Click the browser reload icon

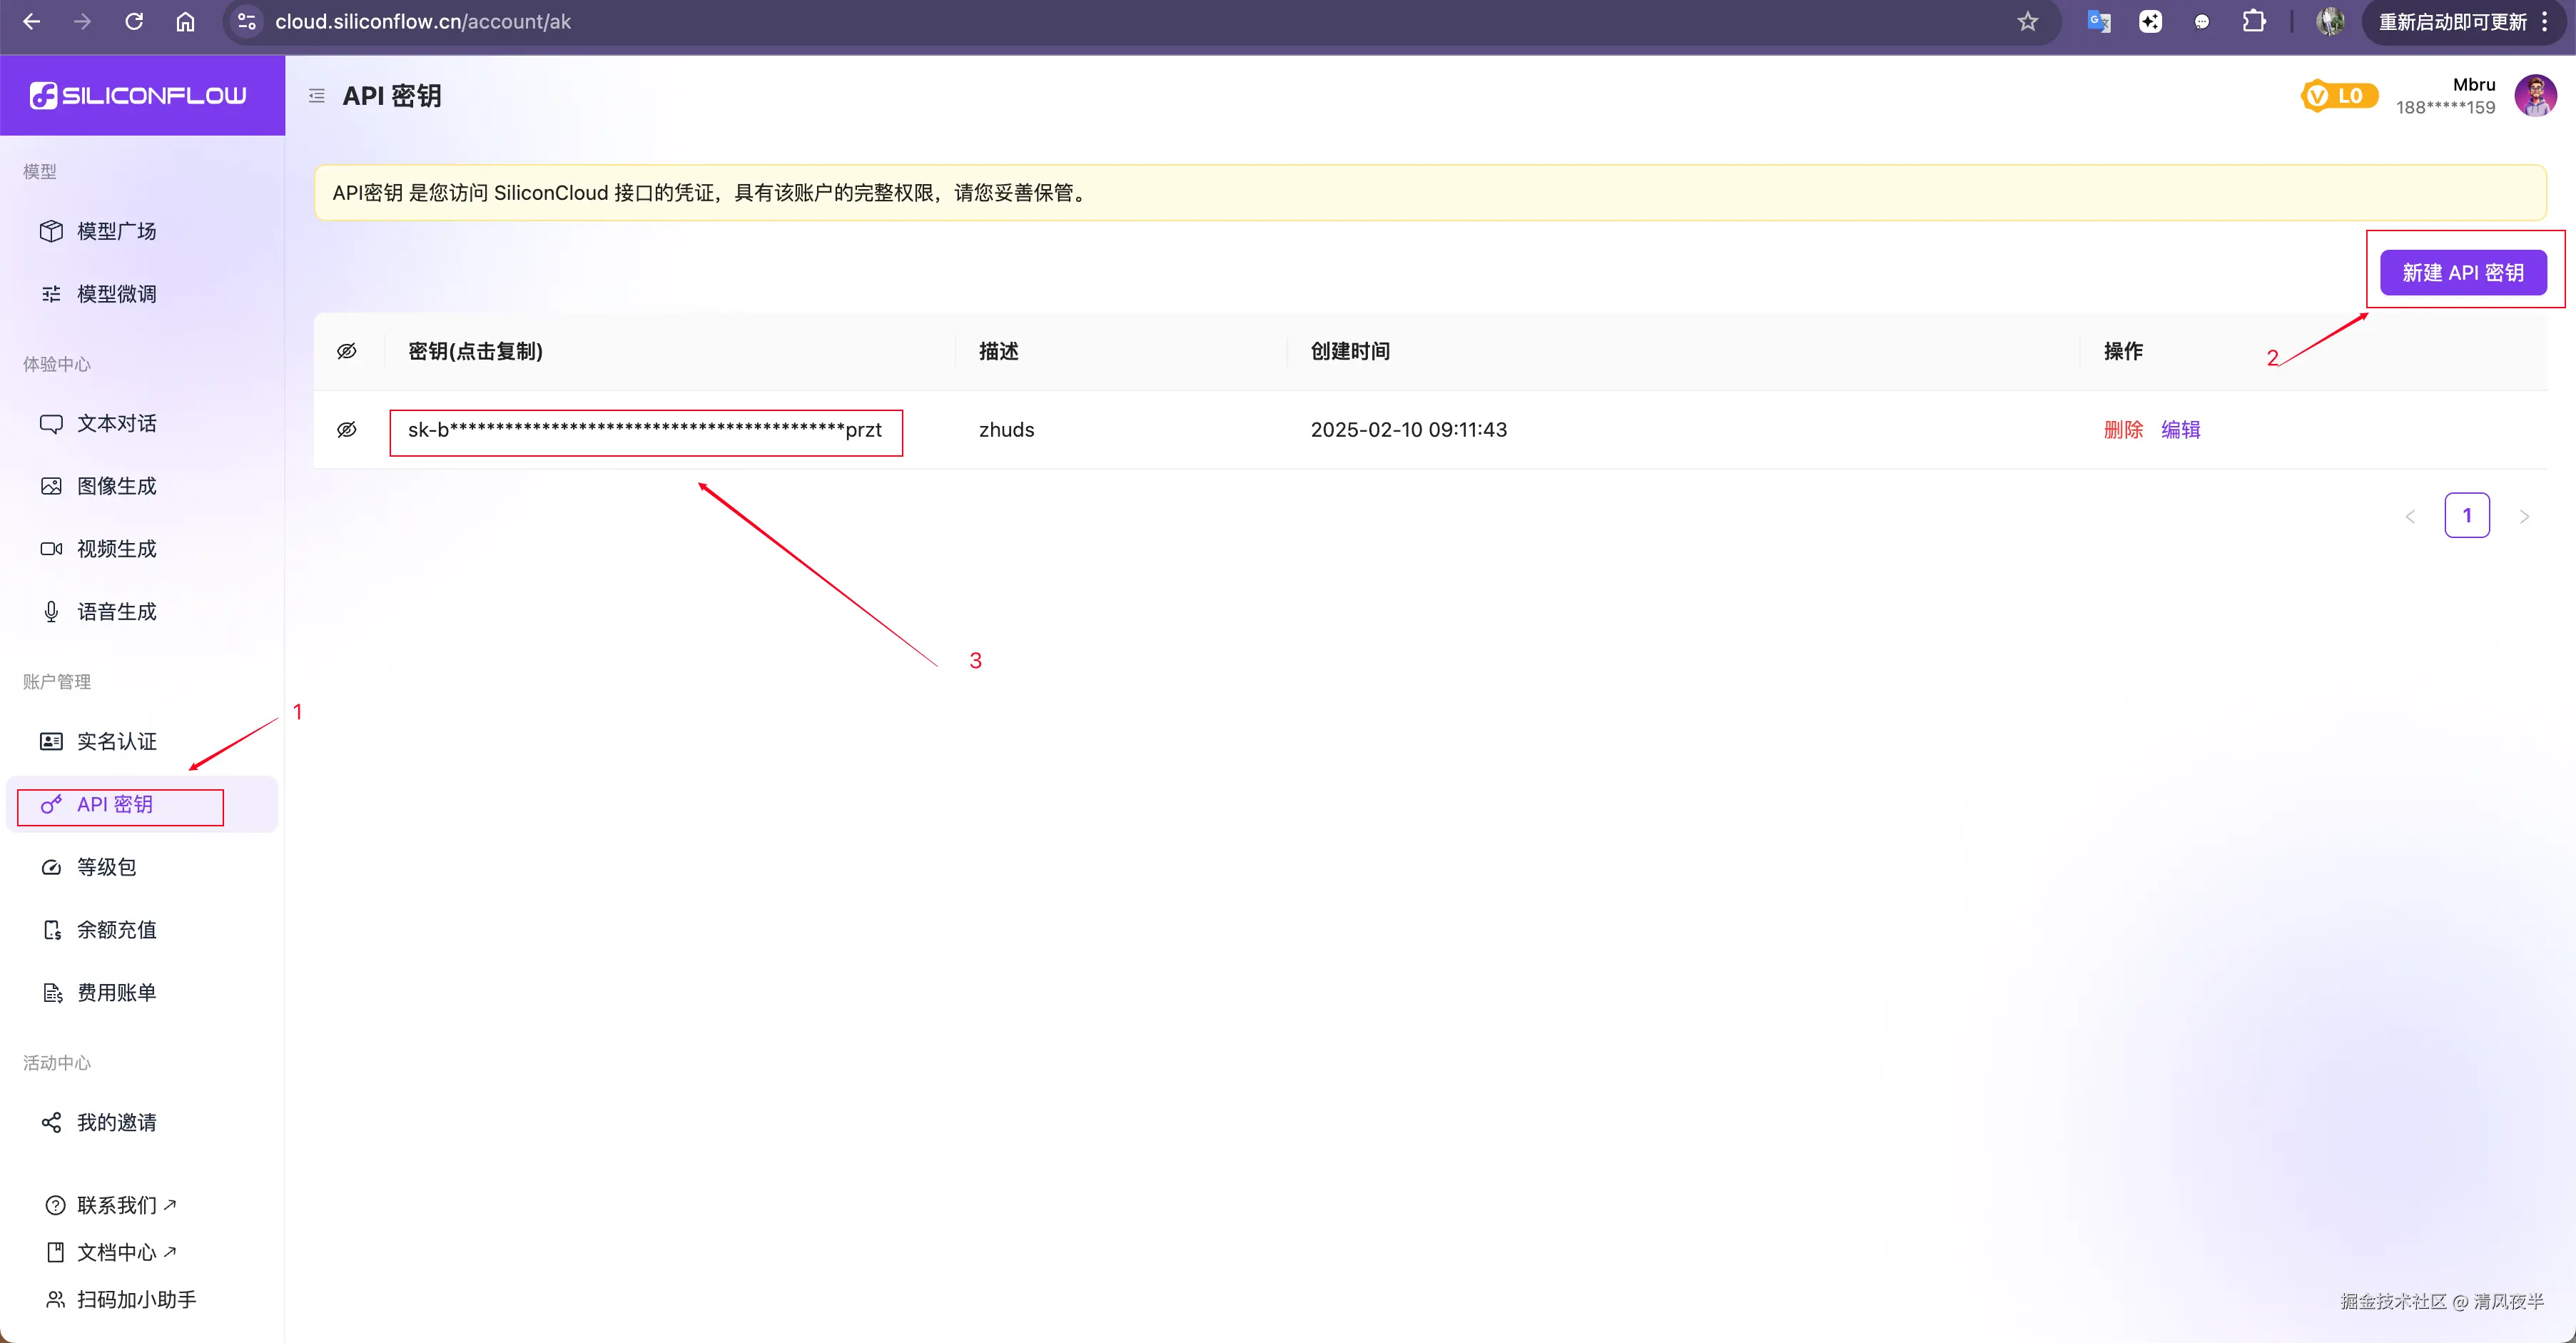(134, 22)
